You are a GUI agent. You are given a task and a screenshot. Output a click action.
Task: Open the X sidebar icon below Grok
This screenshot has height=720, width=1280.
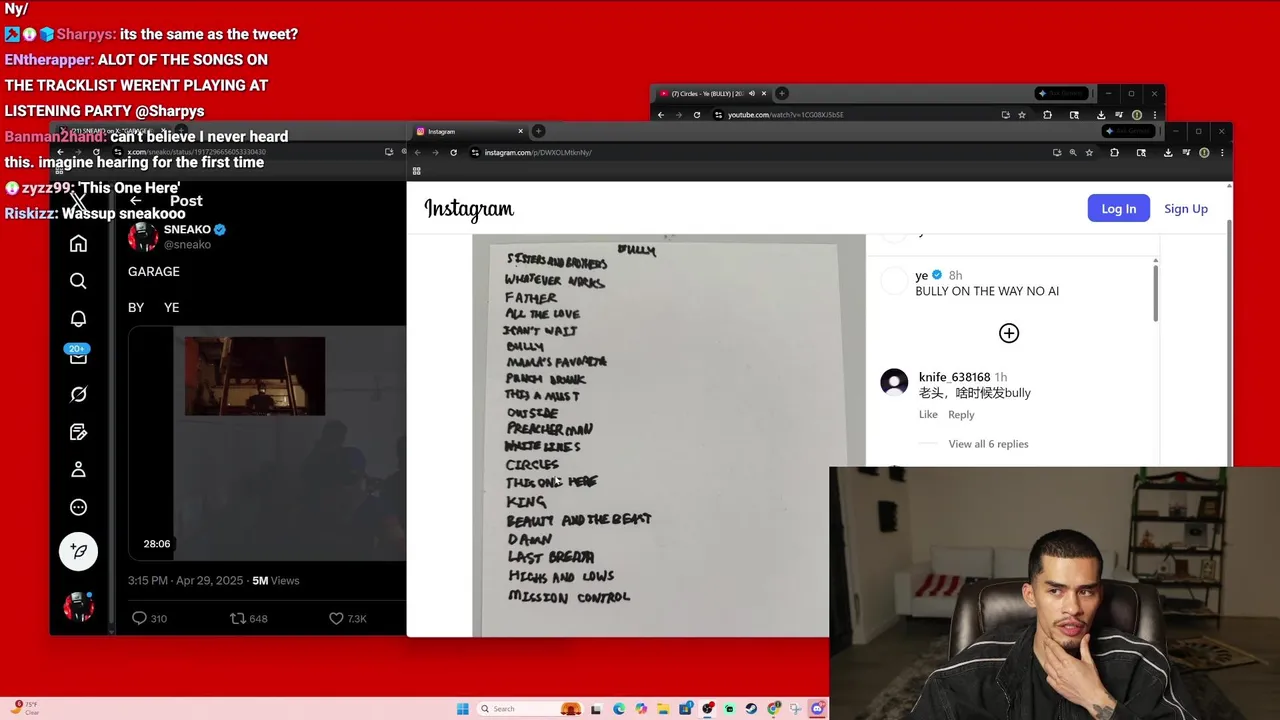78,432
